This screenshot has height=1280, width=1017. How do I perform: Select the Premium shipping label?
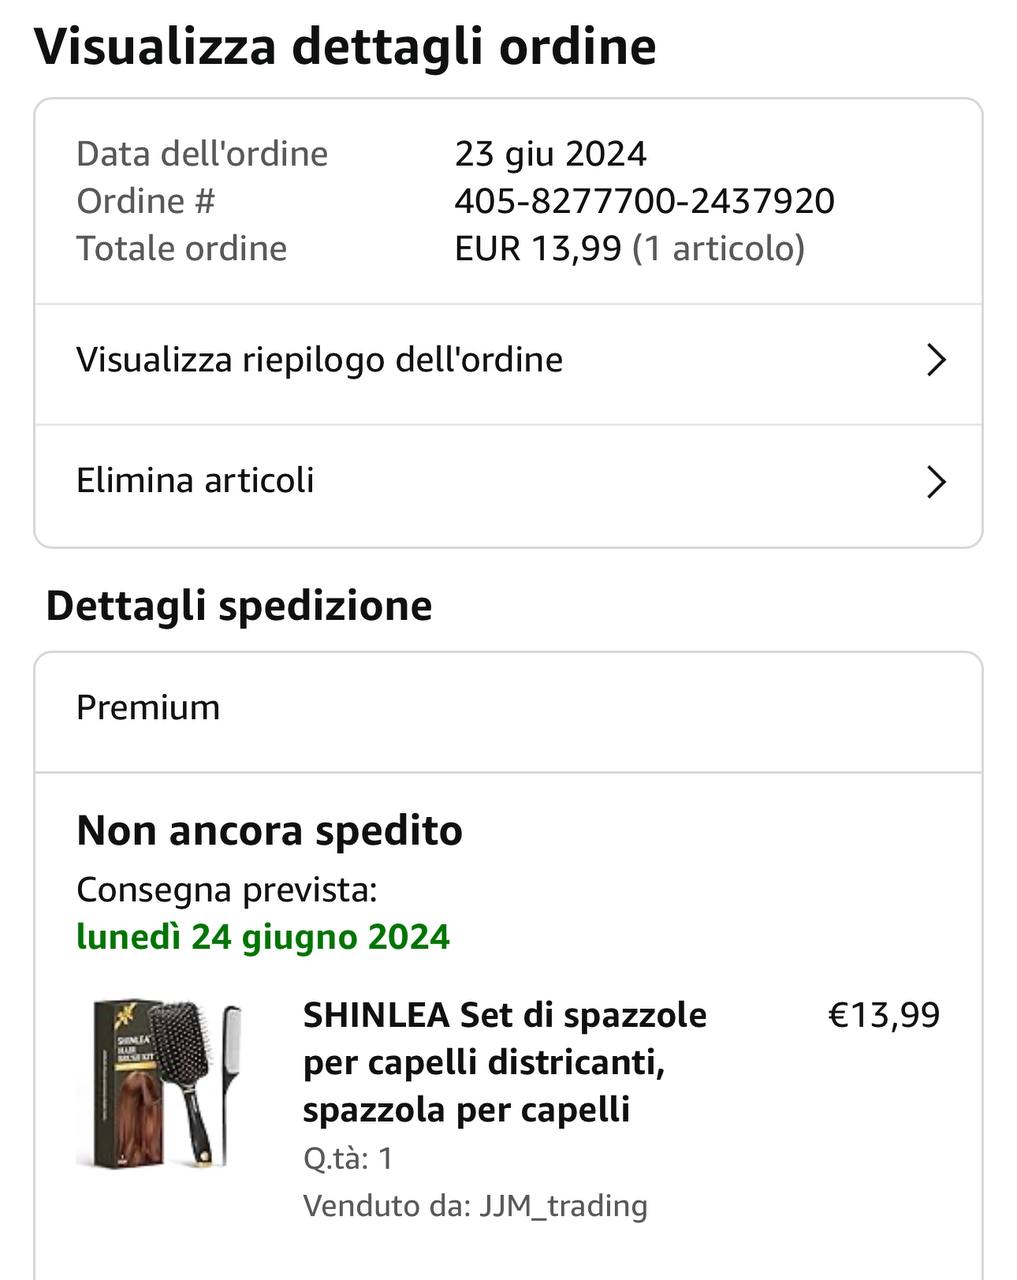coord(148,708)
